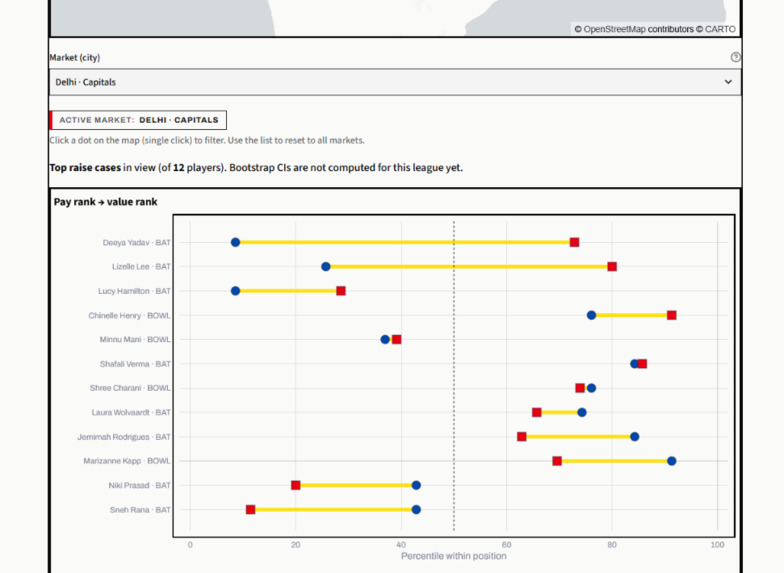Expand dropdown using the chevron arrow

pos(728,82)
